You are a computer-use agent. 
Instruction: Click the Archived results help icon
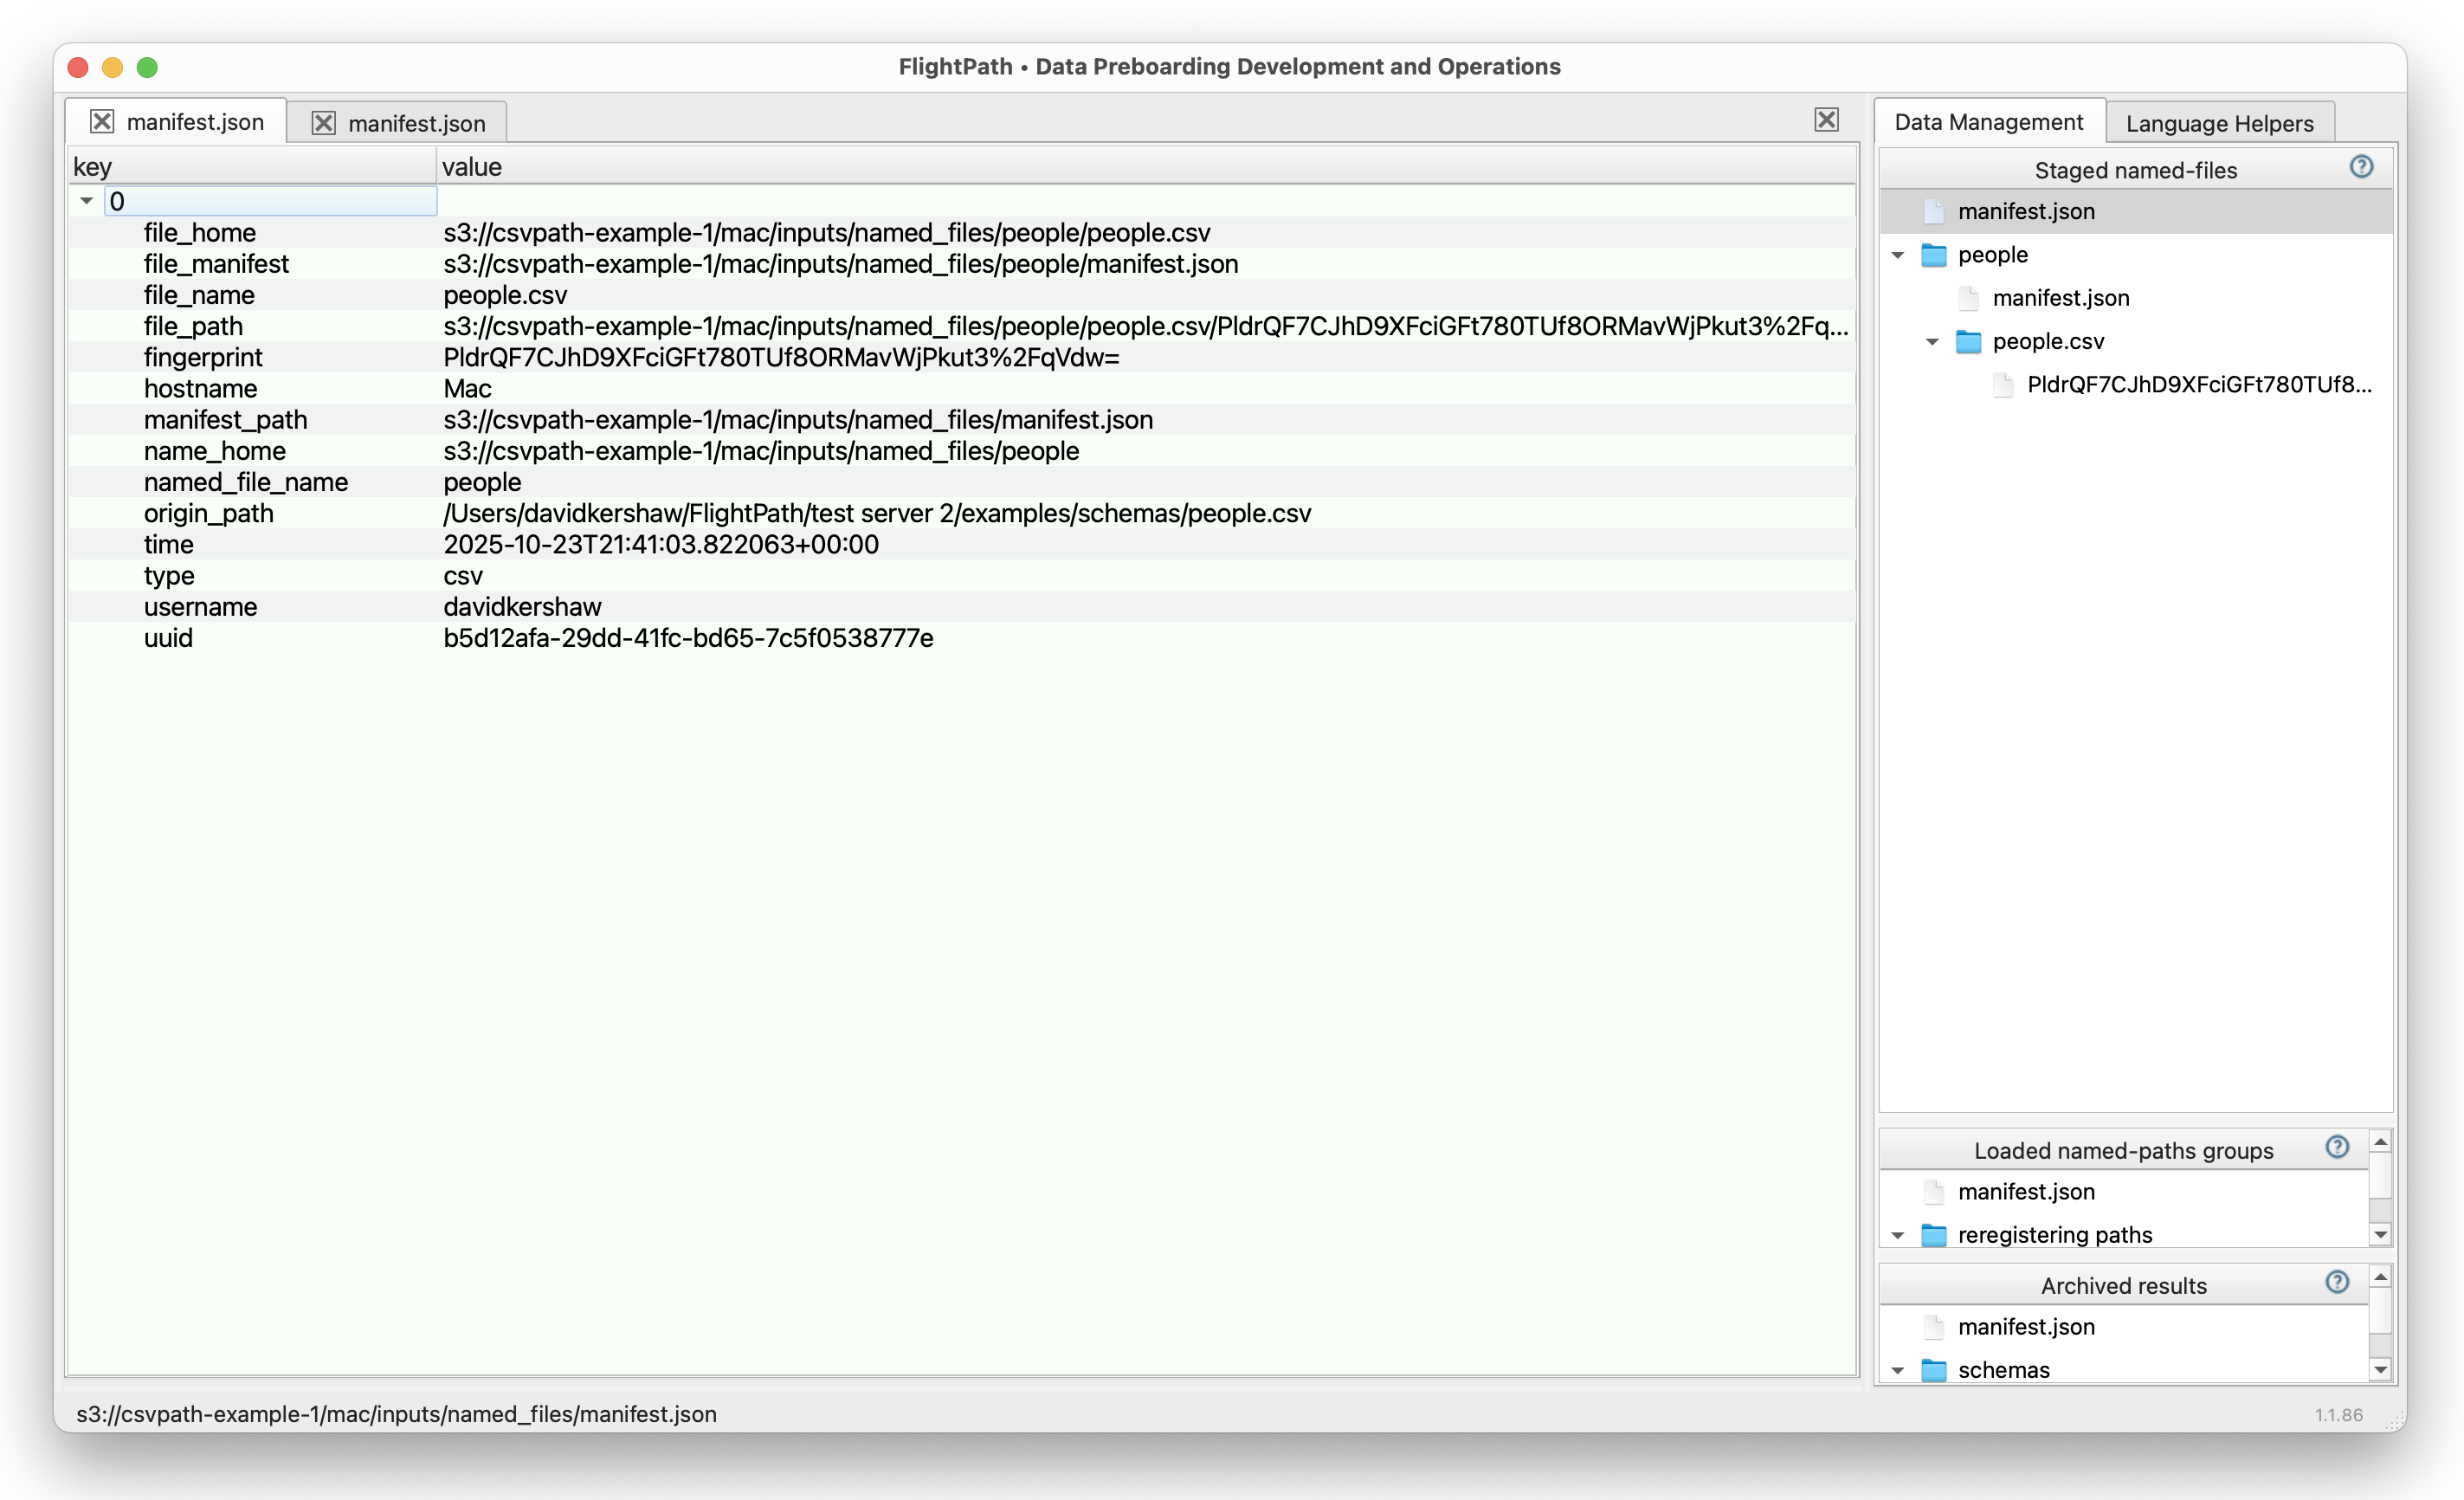tap(2336, 1282)
